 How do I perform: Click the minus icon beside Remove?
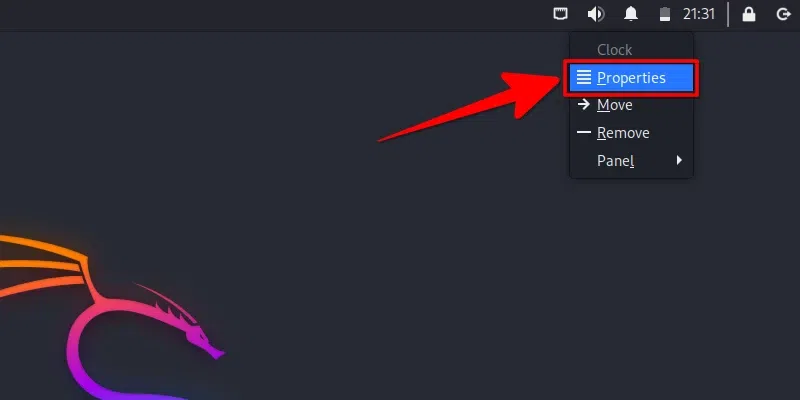(x=584, y=133)
